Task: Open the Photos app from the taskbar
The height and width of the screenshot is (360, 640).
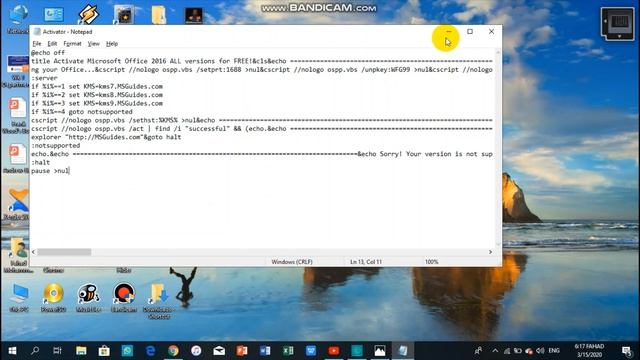Action: point(380,351)
